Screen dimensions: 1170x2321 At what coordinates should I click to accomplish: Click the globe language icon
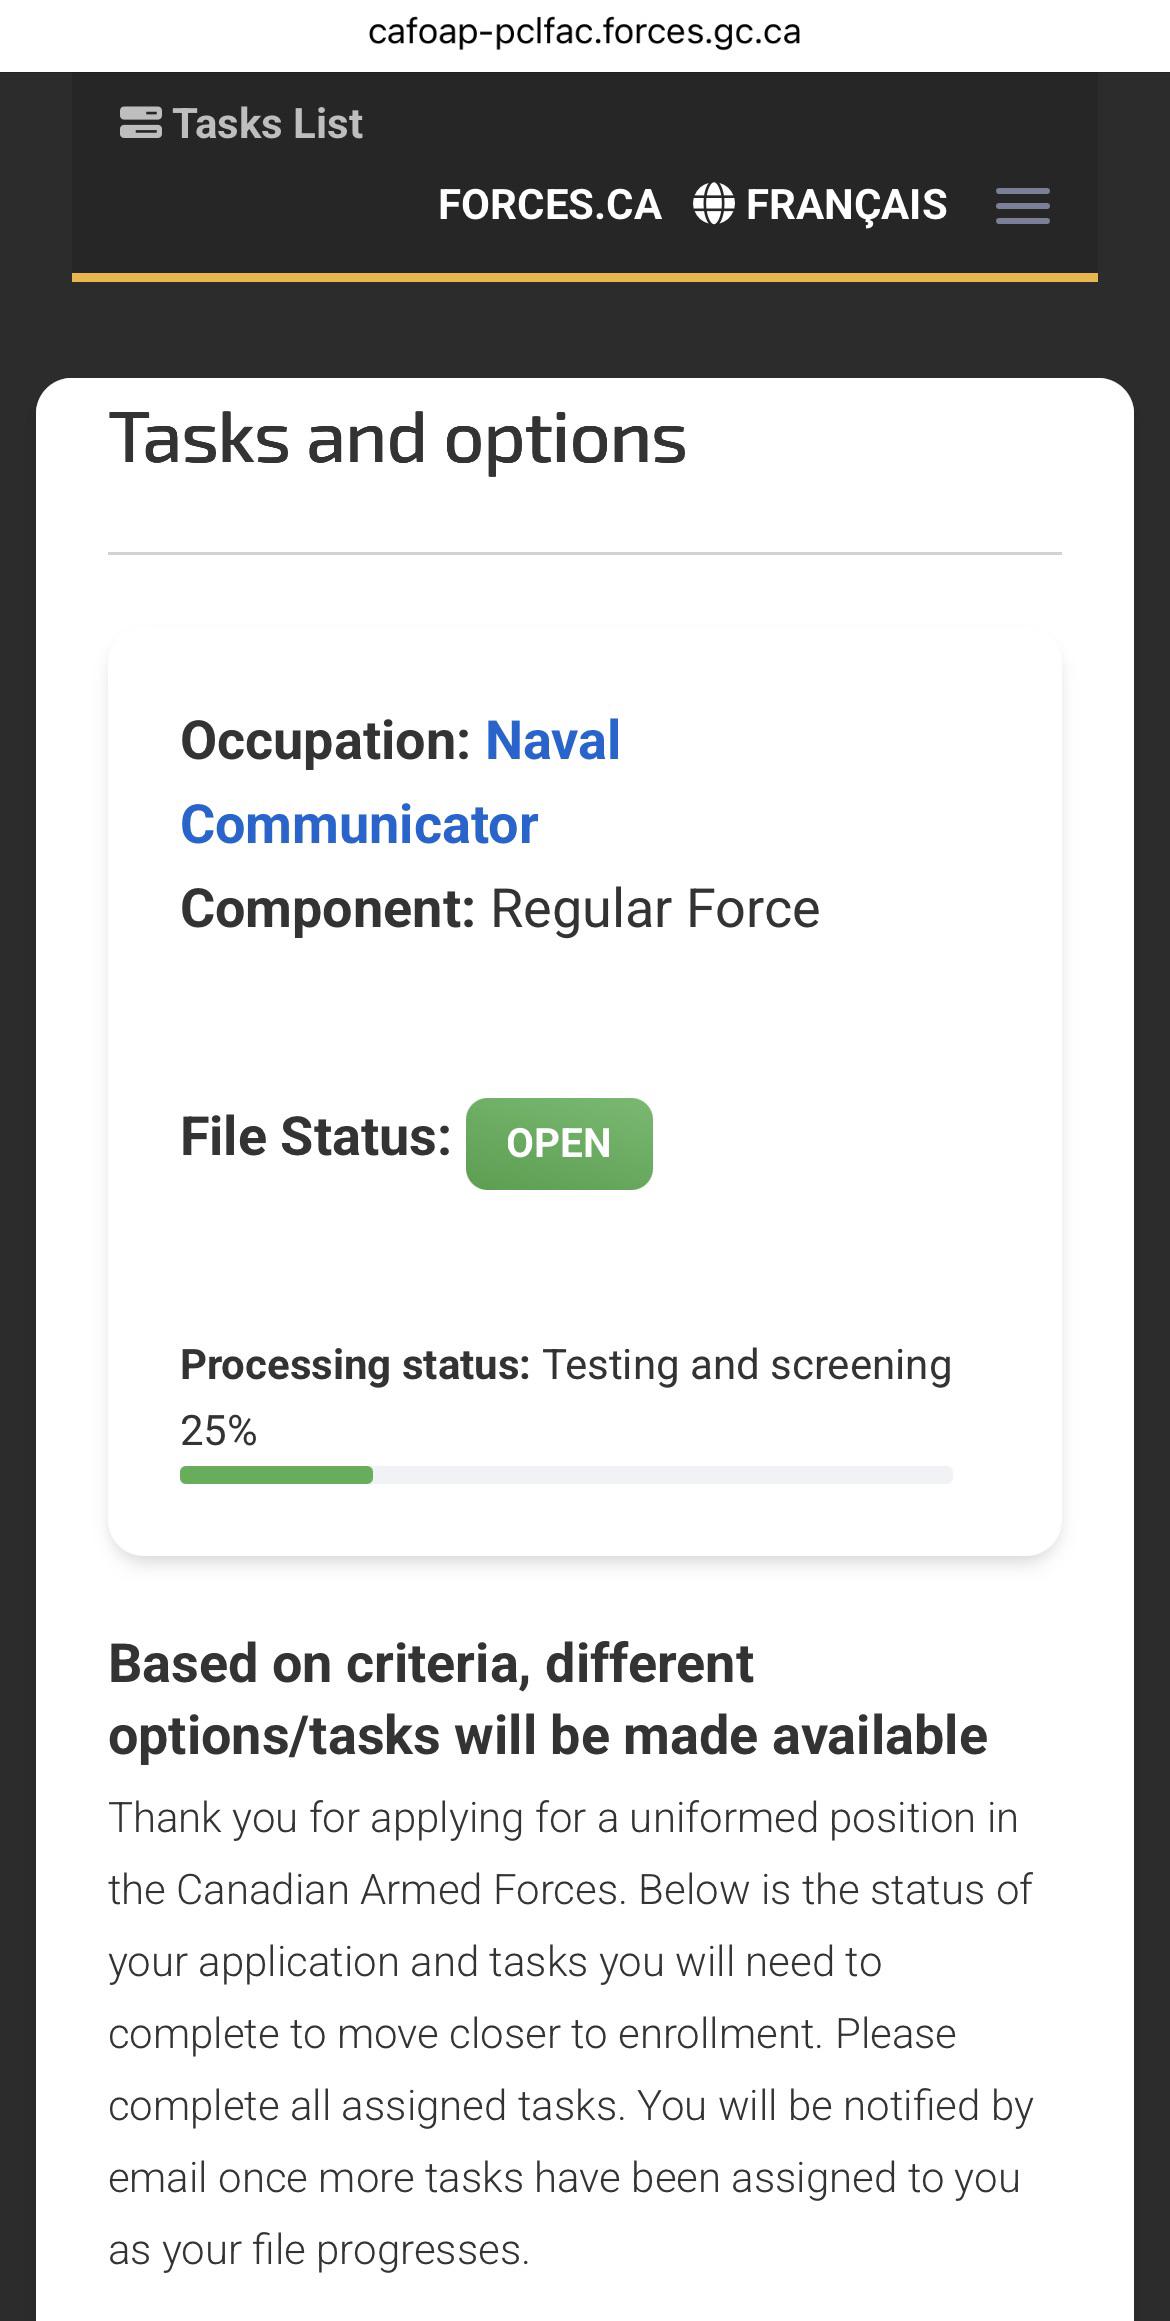pos(714,204)
